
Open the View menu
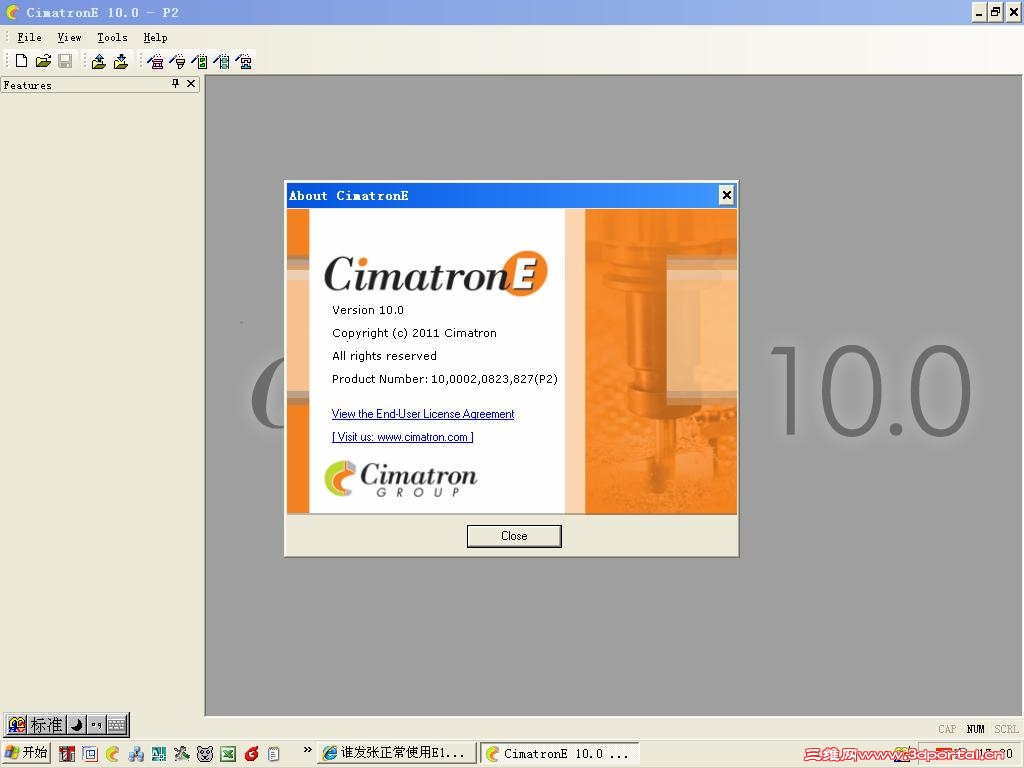[69, 37]
